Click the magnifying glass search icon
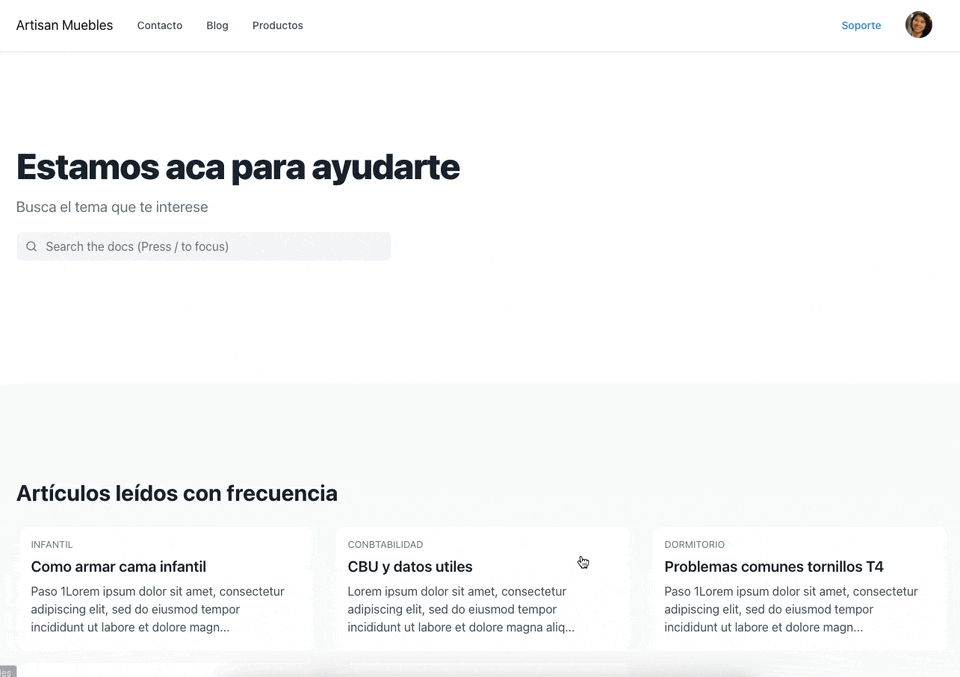 pos(31,246)
